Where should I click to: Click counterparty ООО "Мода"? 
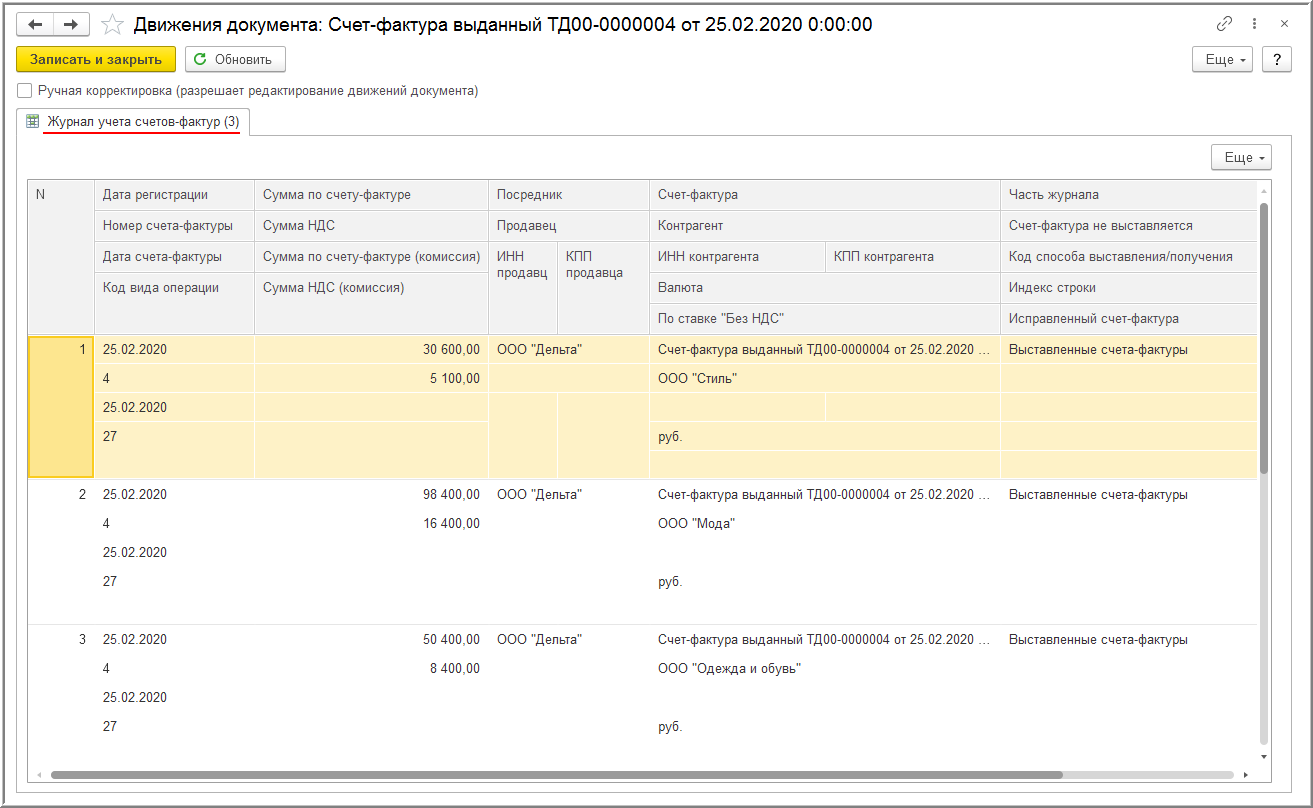click(696, 524)
